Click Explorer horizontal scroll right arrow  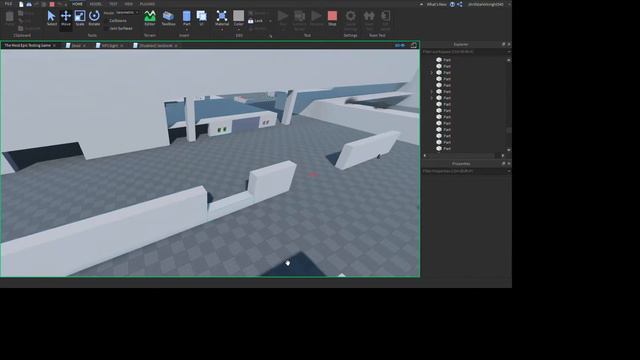click(502, 156)
